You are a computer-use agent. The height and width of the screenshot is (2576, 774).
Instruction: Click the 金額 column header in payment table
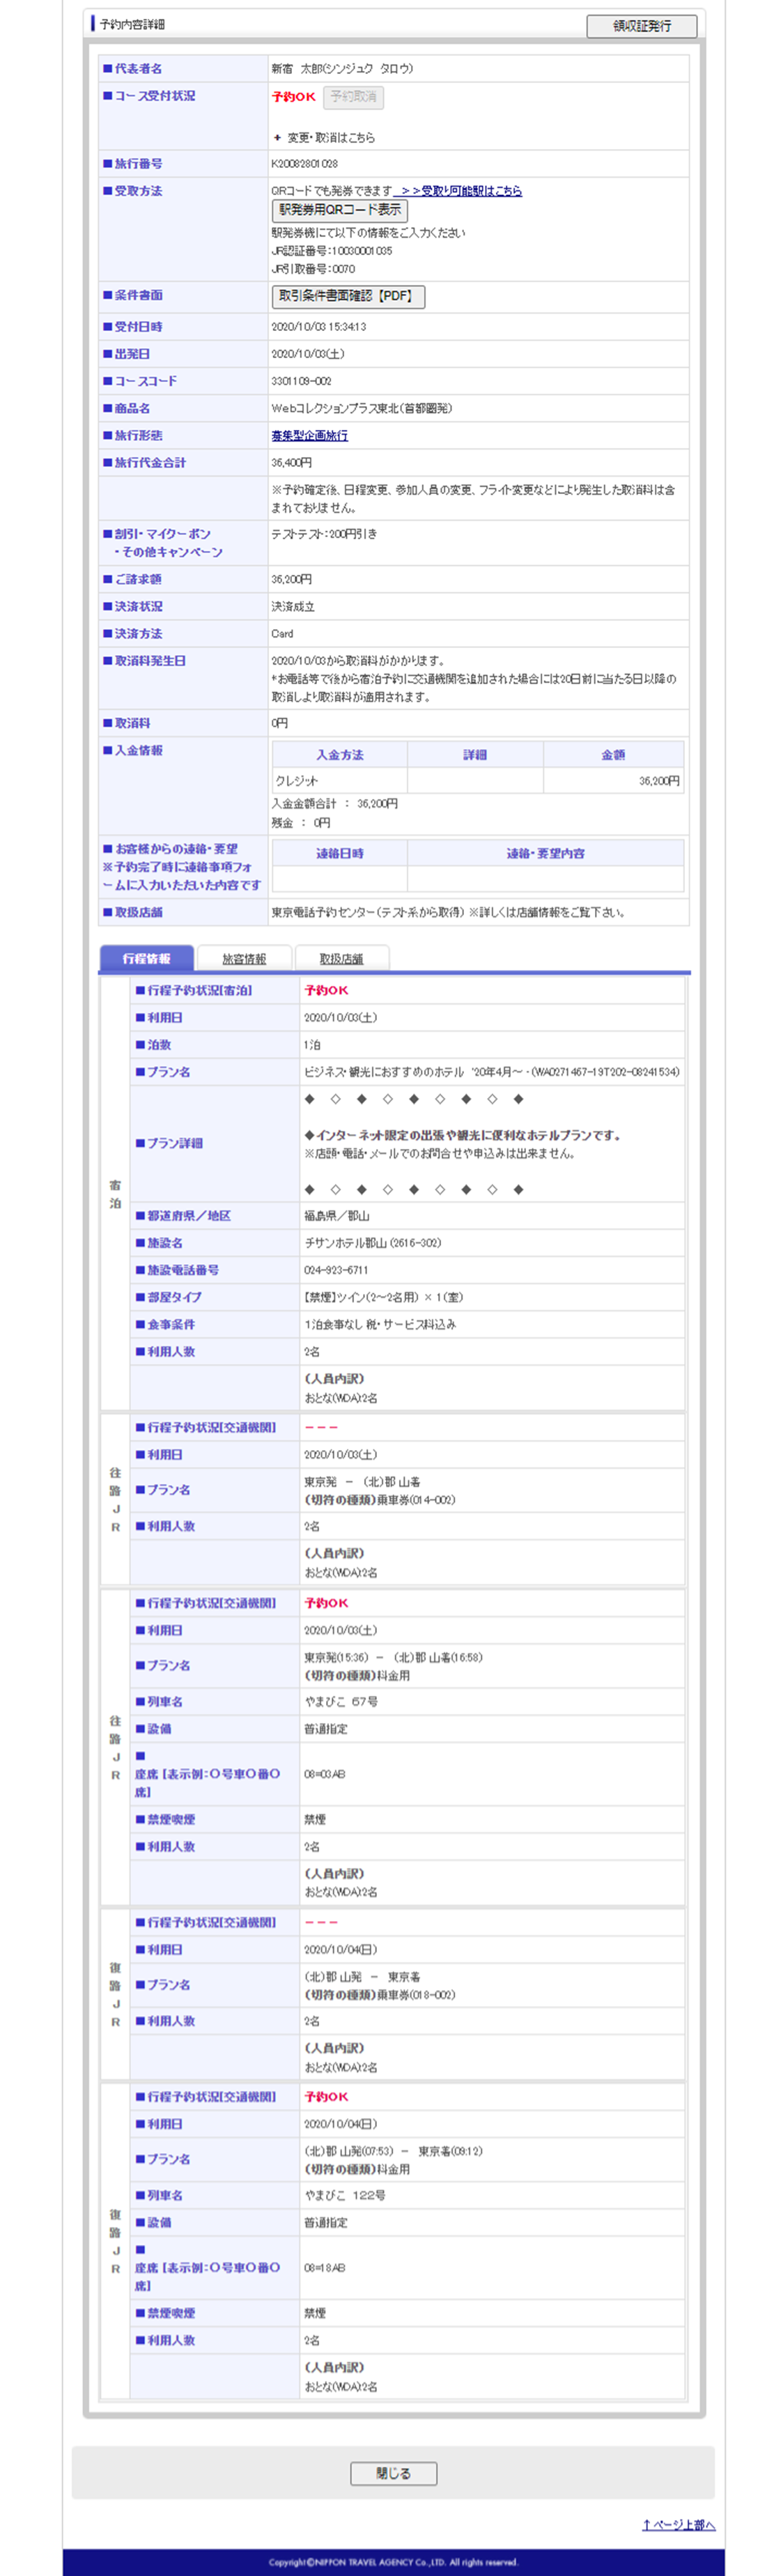tap(613, 755)
